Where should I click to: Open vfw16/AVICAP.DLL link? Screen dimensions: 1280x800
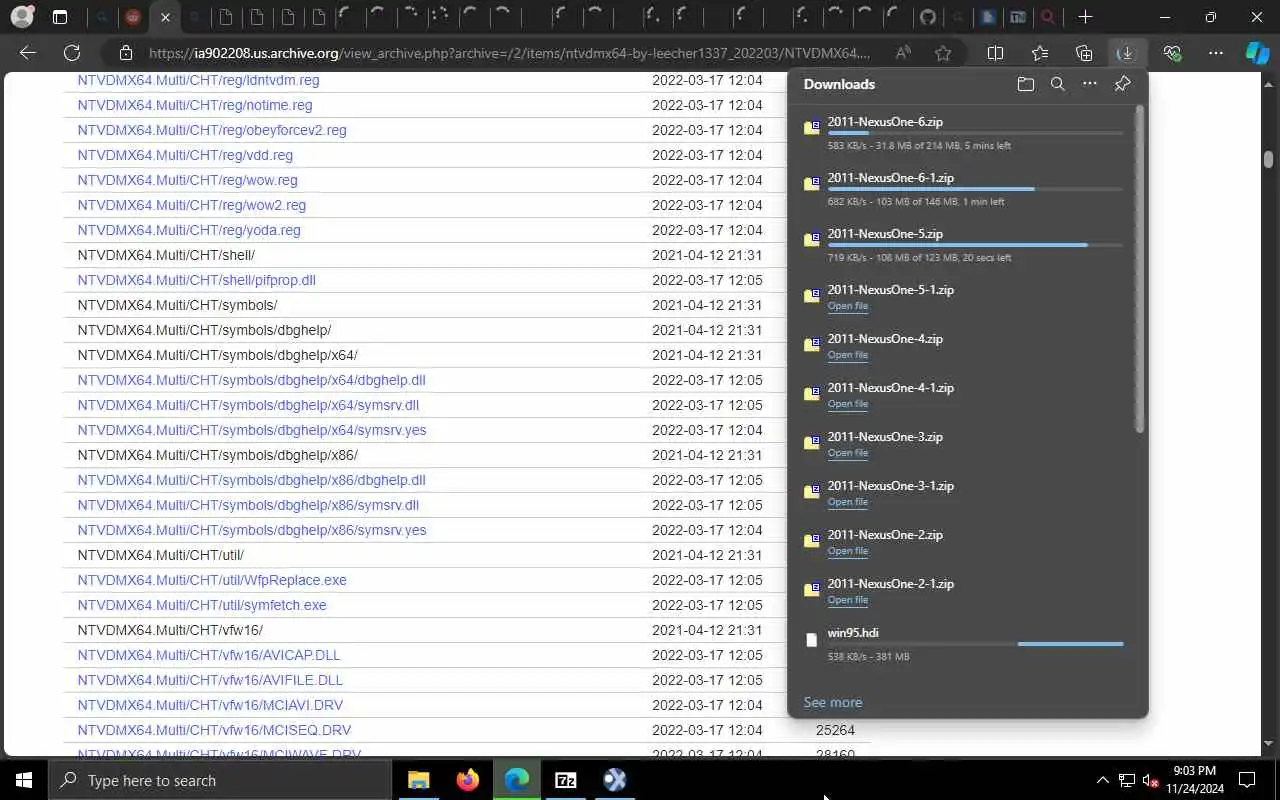[x=209, y=655]
